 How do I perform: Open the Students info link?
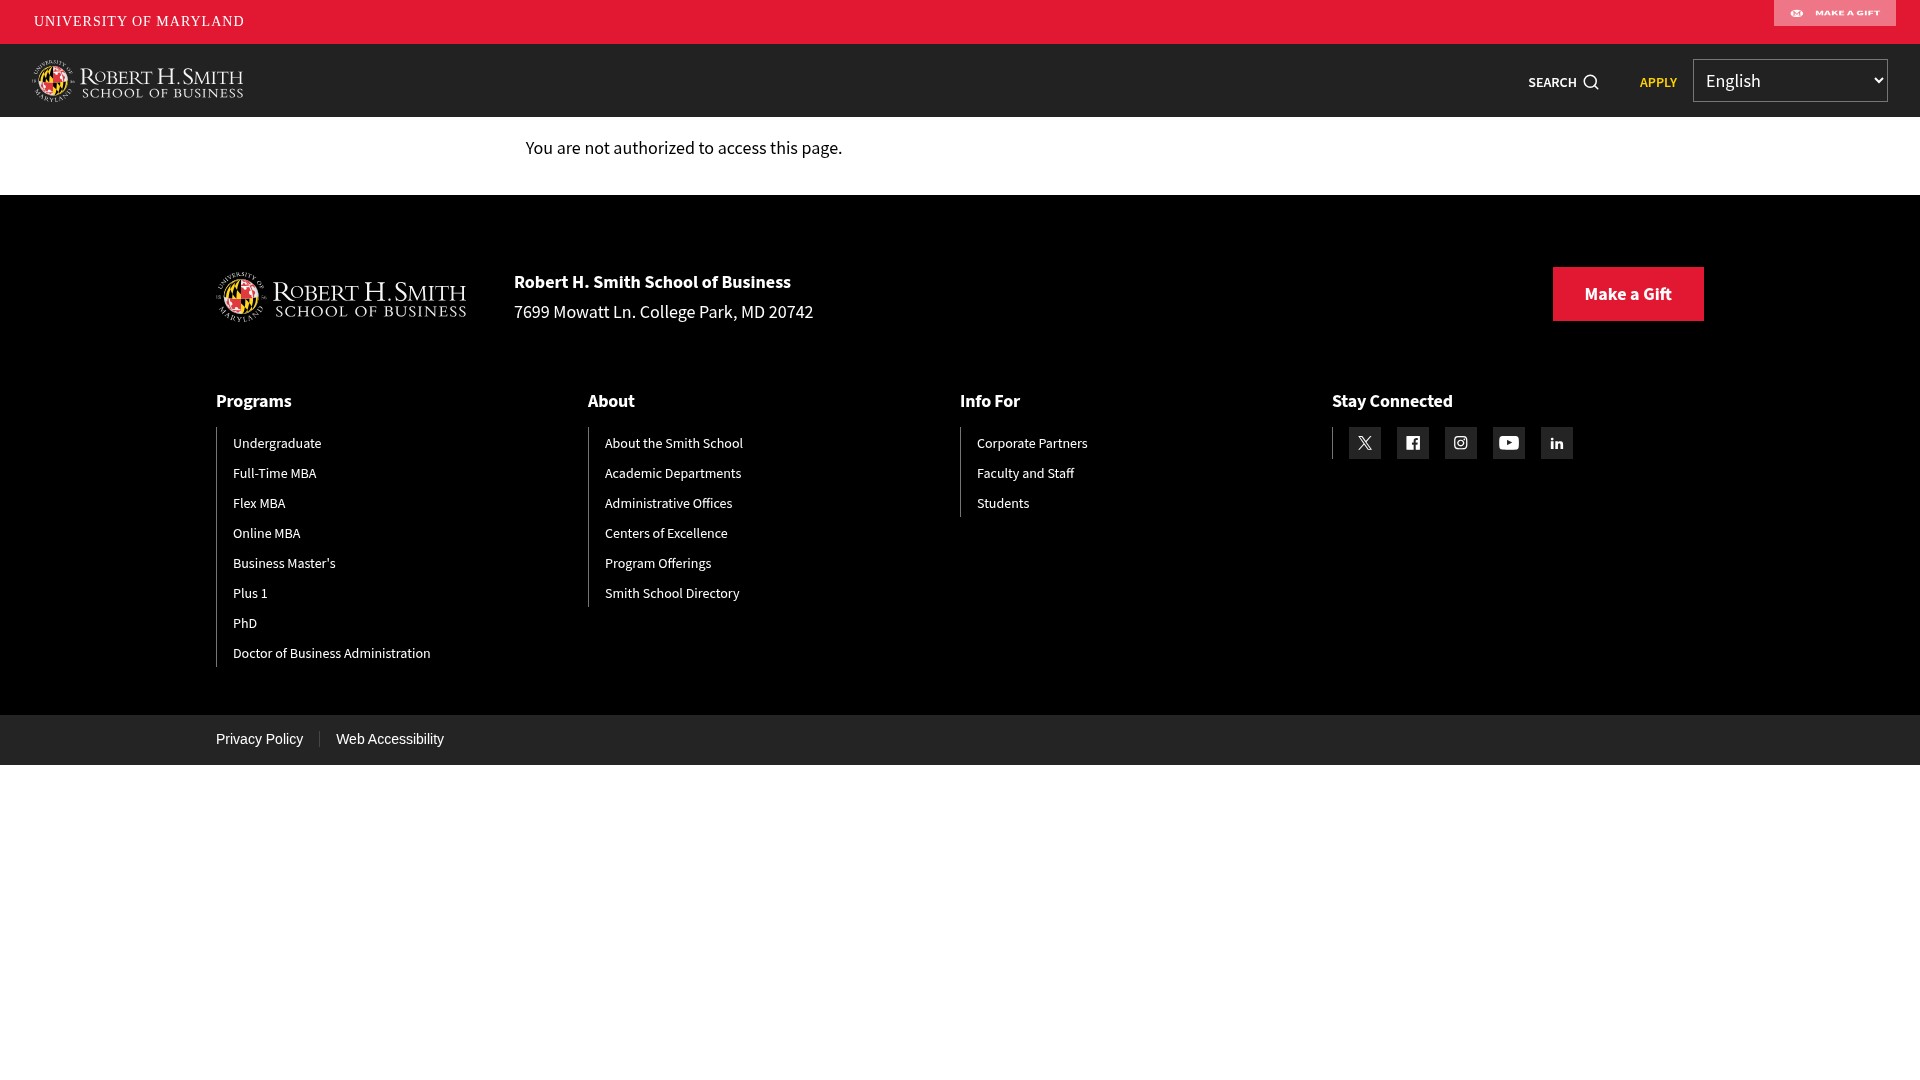(x=1003, y=503)
